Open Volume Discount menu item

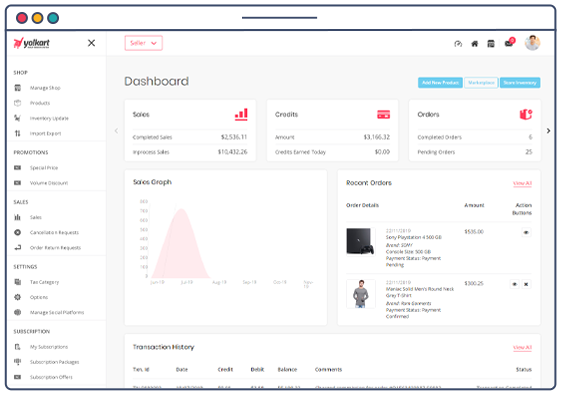(x=49, y=183)
